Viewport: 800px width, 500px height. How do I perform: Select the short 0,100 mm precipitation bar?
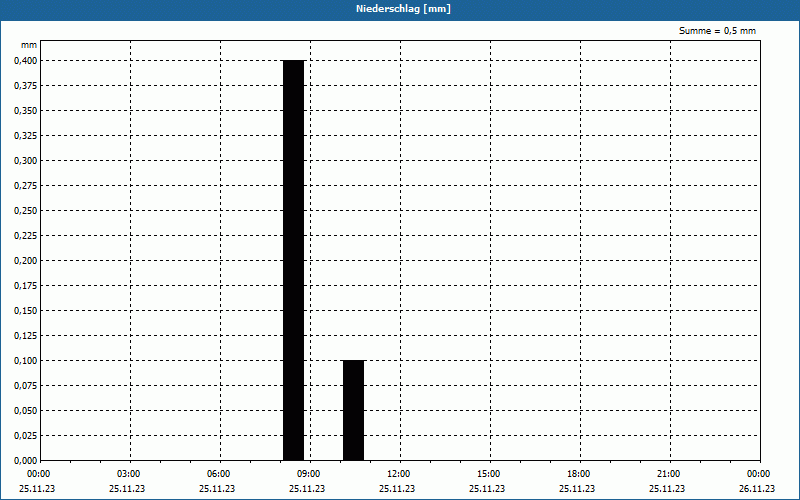pyautogui.click(x=353, y=410)
